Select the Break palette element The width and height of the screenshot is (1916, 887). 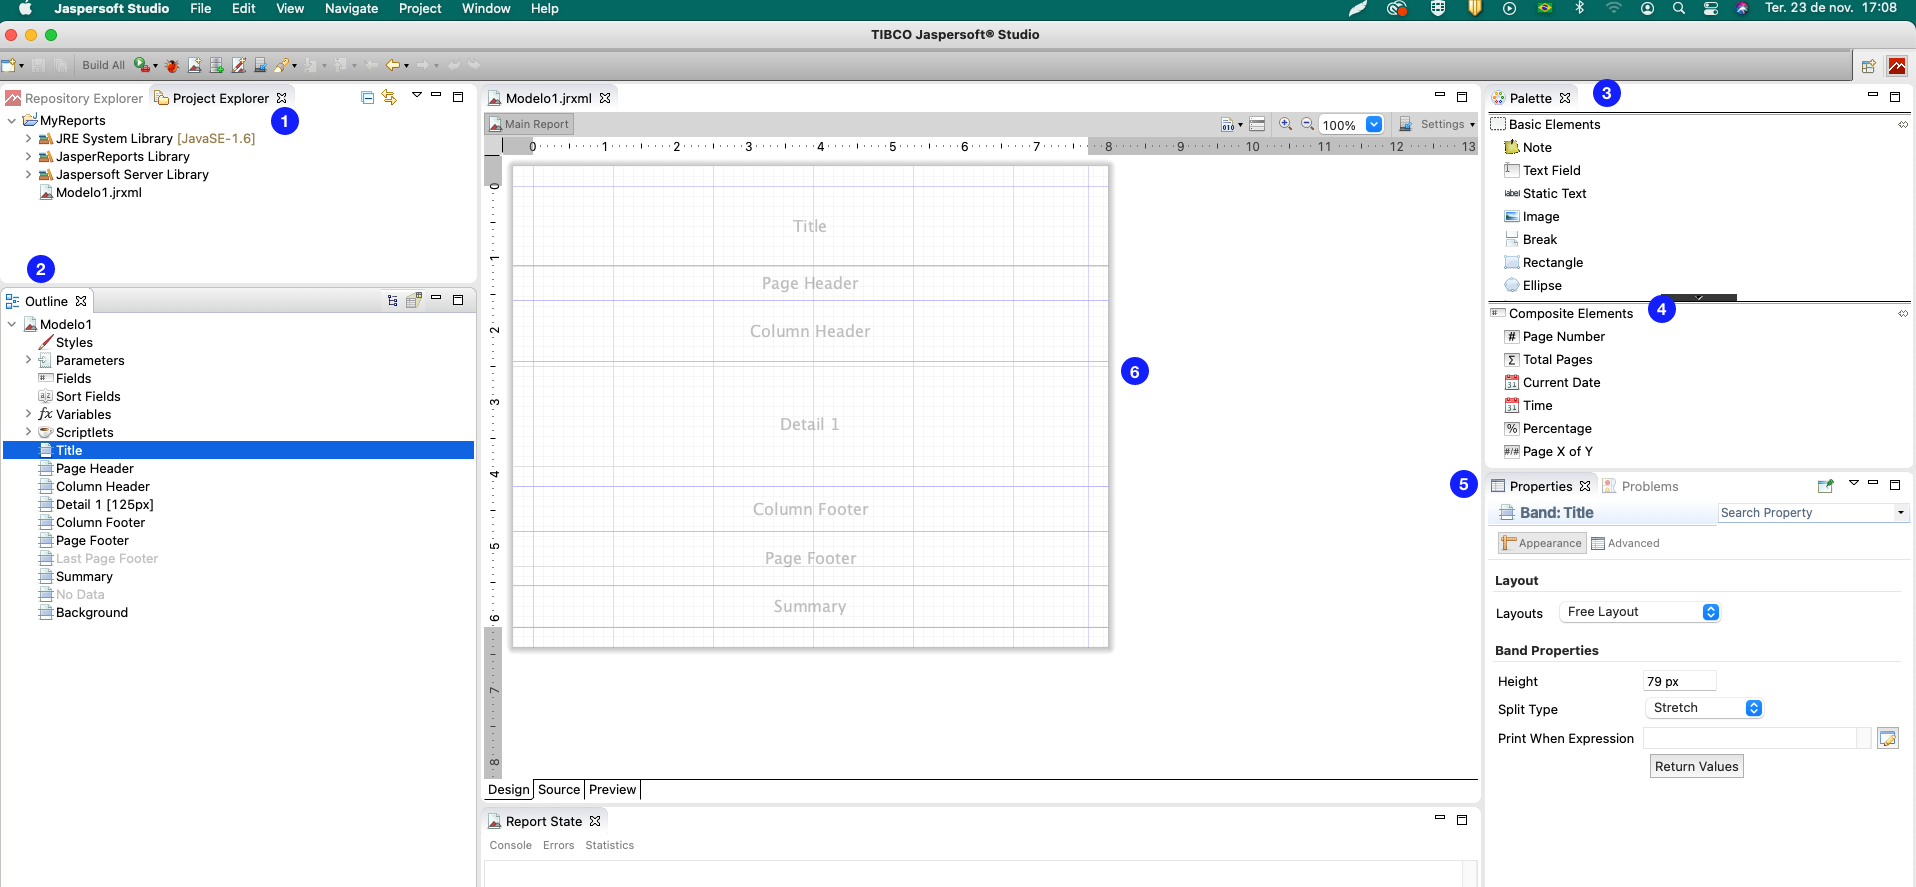[x=1531, y=239]
